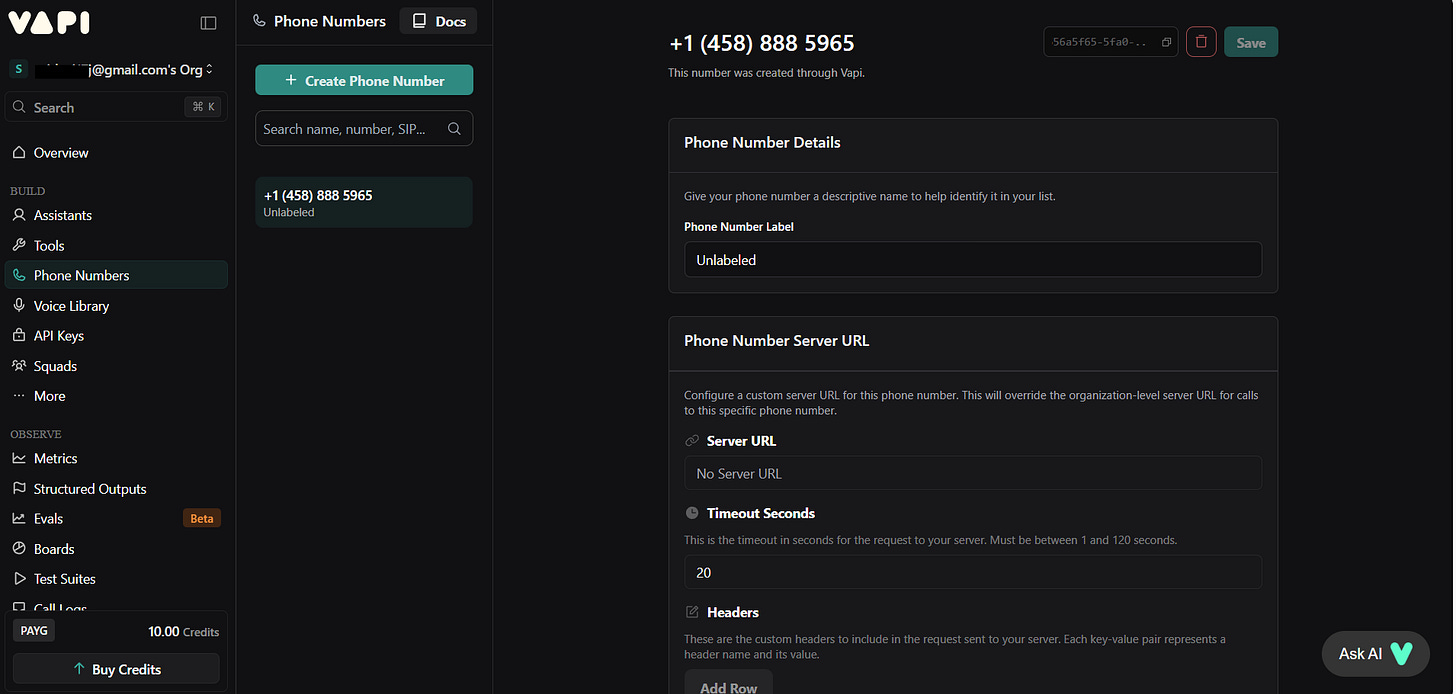Copy the phone number ID 56a5f65-5fa0
Viewport: 1456px width, 694px height.
tap(1110, 42)
